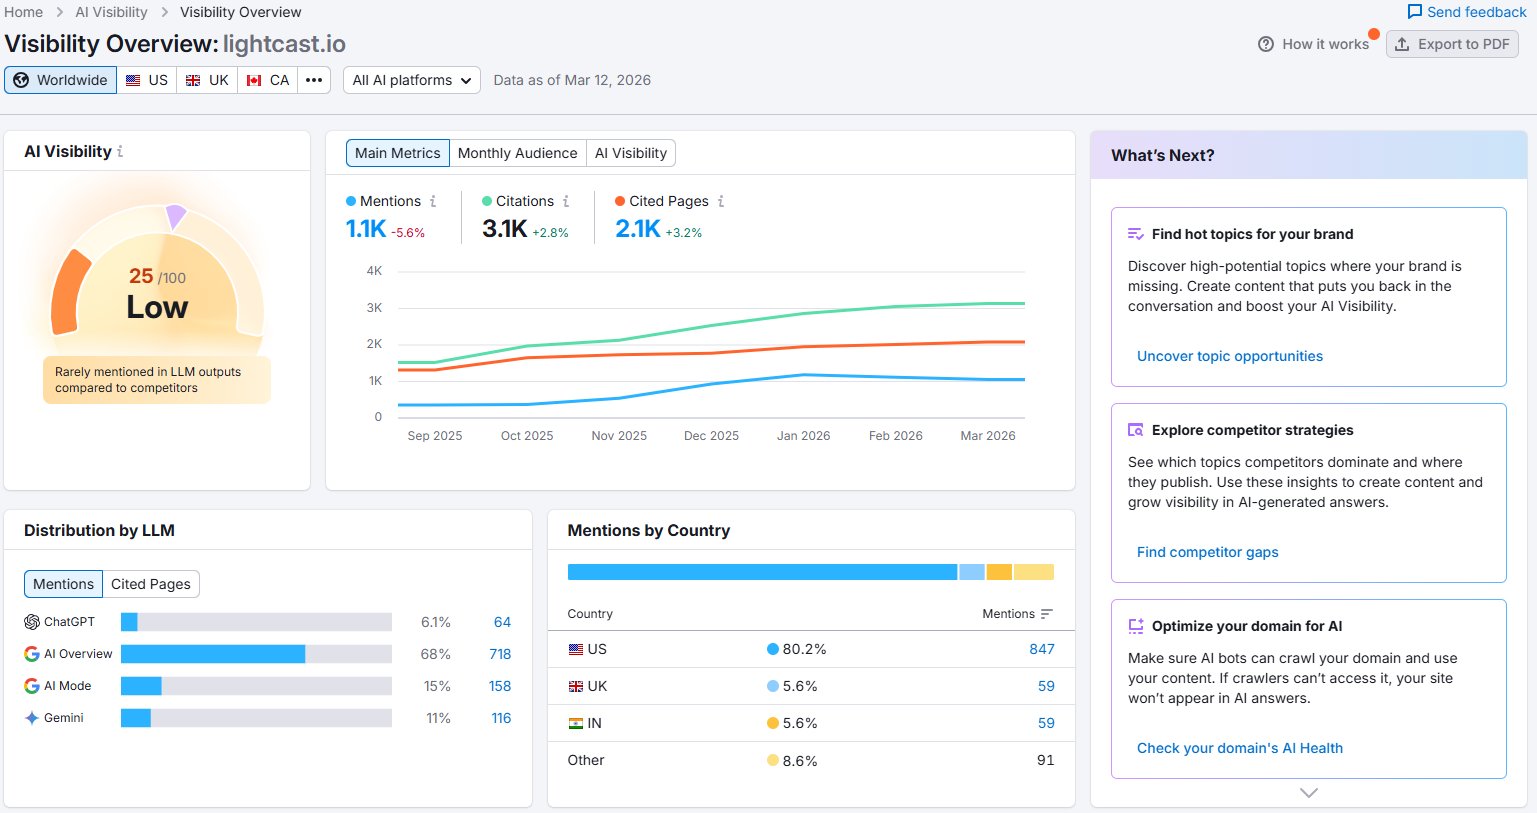Click the Canada flag icon in filters
Viewport: 1537px width, 813px height.
tap(254, 80)
